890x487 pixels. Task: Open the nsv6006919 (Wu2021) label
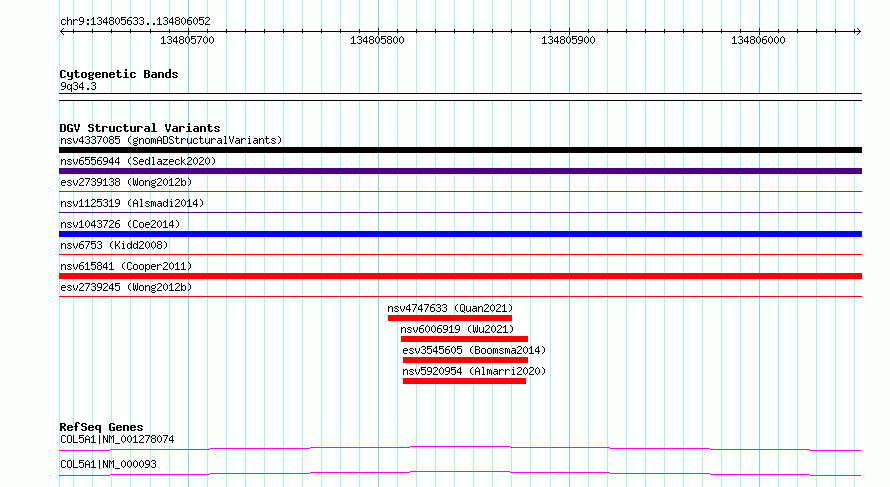[x=457, y=329]
